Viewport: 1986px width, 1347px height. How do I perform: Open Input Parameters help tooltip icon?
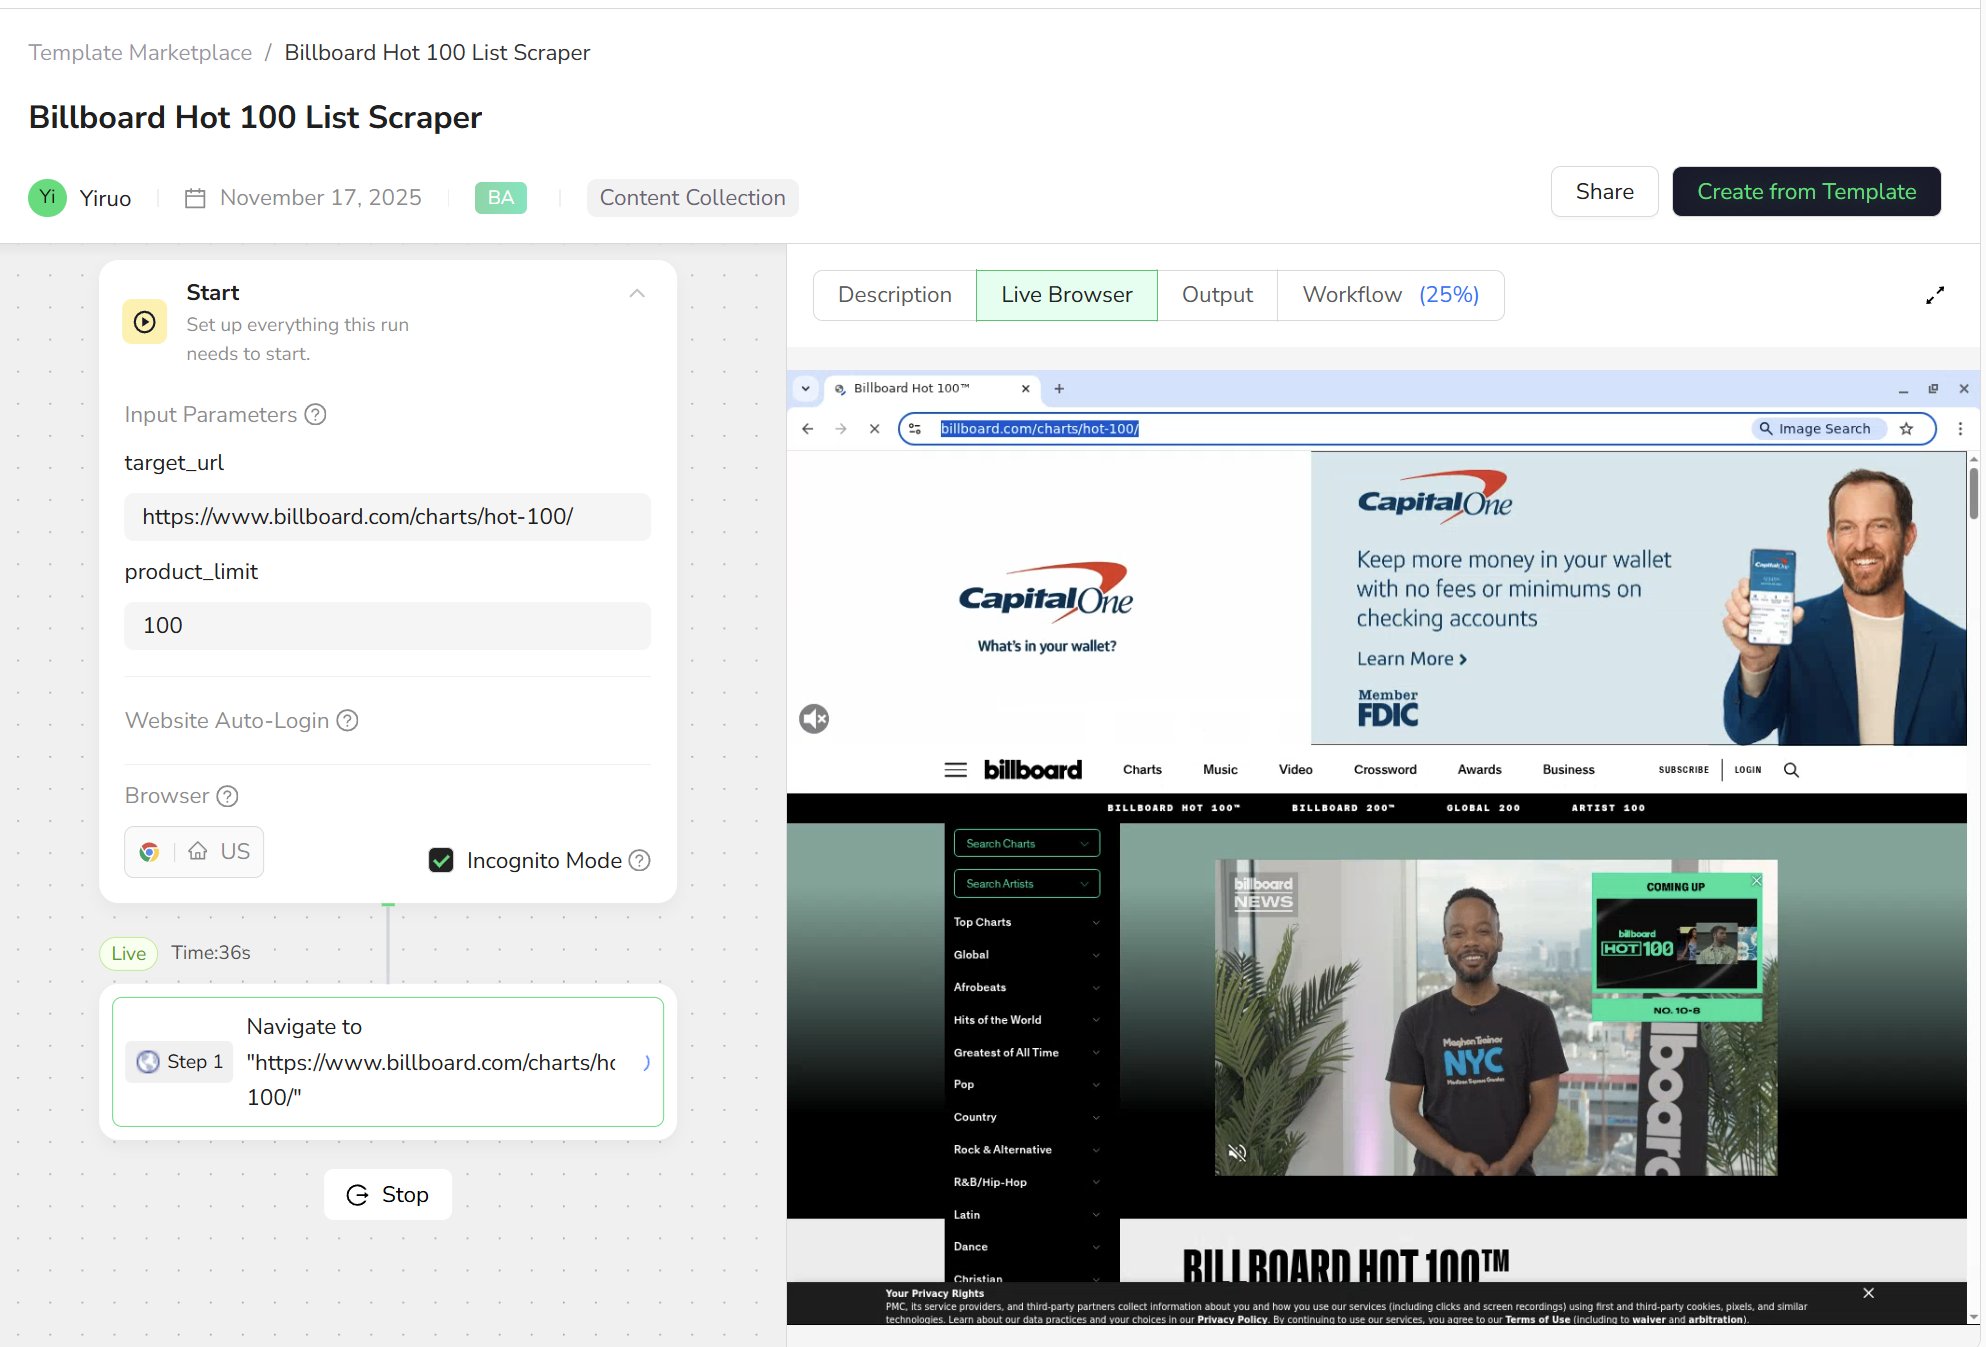click(315, 414)
